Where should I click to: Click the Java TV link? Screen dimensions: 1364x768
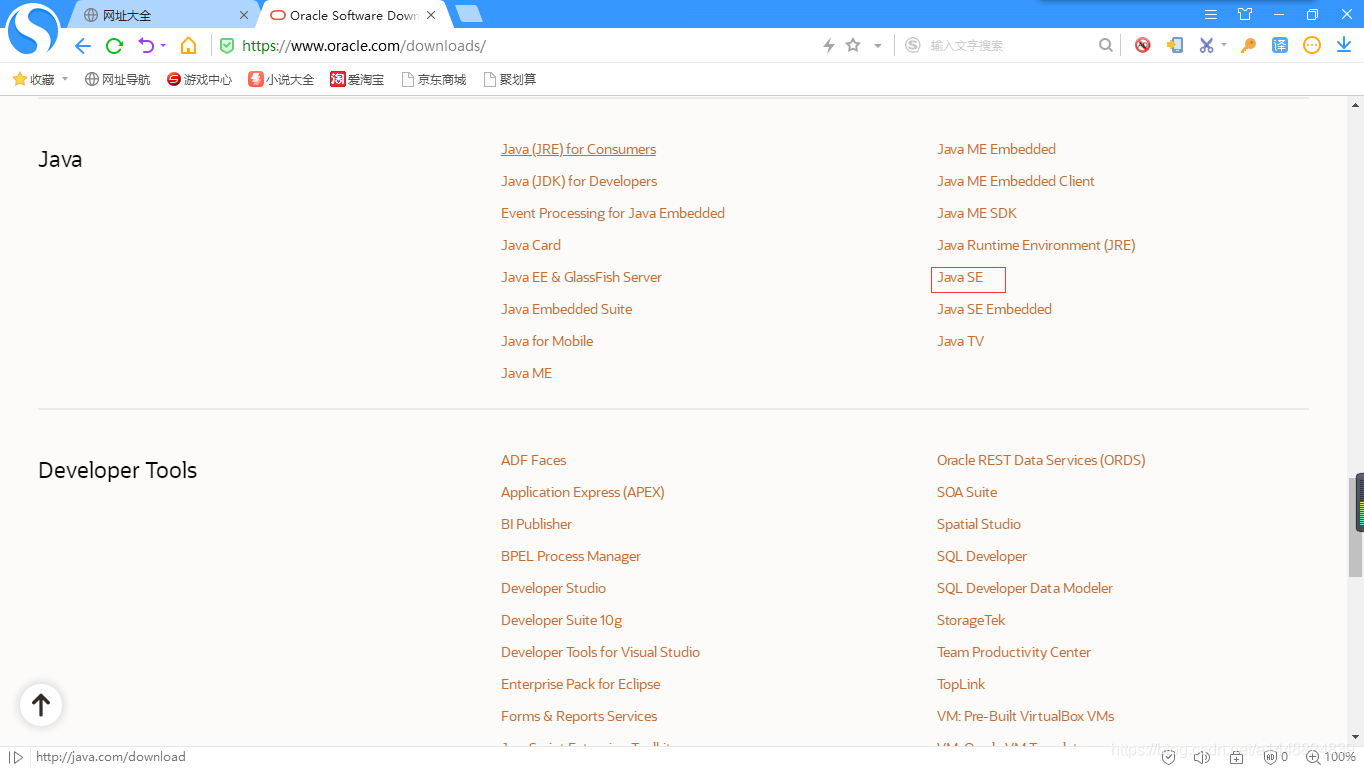[960, 341]
